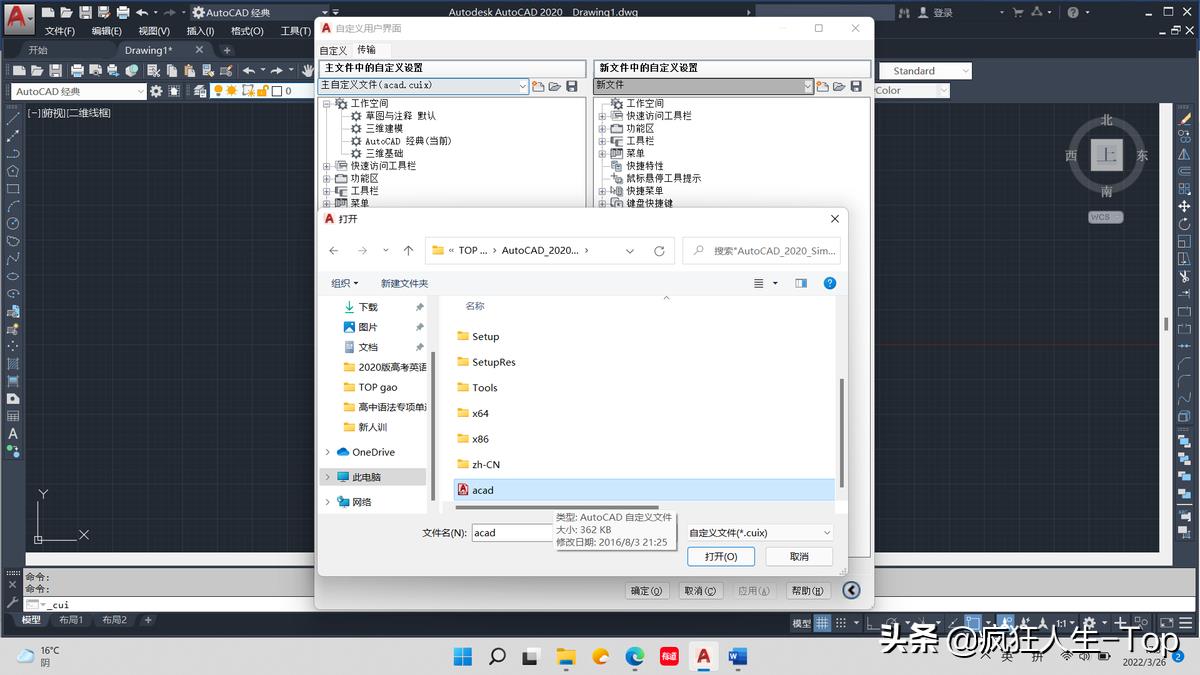Open Standard style dropdown
The image size is (1200, 675).
(925, 71)
